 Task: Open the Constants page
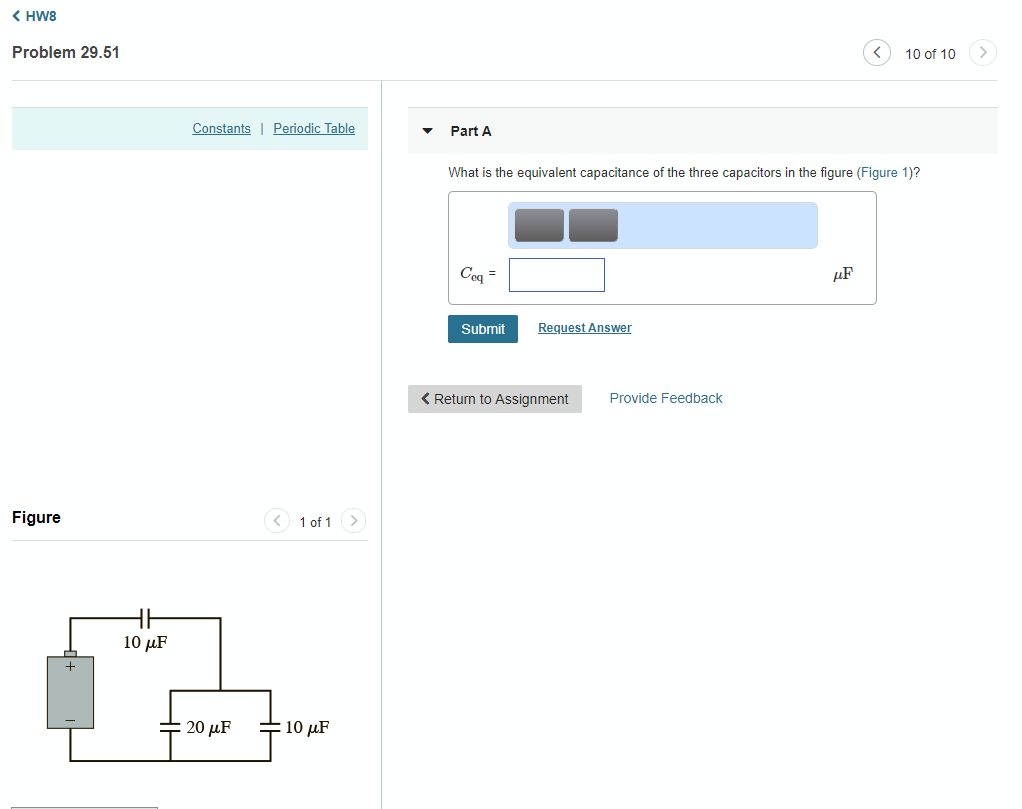221,128
